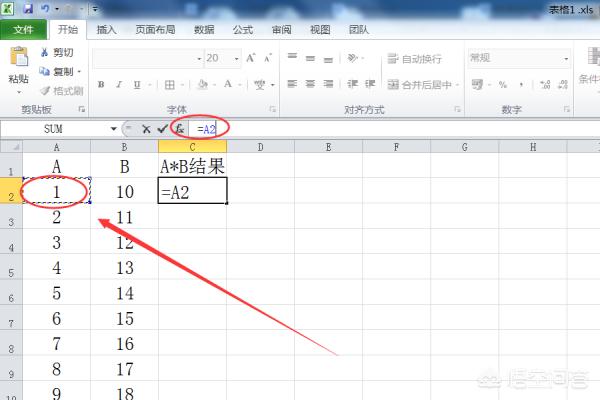The image size is (600, 400).
Task: Toggle Bold formatting button
Action: pyautogui.click(x=100, y=85)
